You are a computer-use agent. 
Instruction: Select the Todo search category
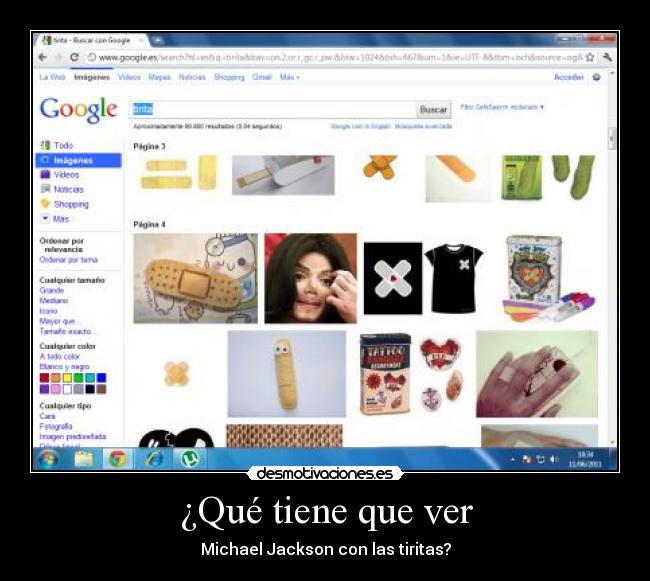pyautogui.click(x=63, y=145)
